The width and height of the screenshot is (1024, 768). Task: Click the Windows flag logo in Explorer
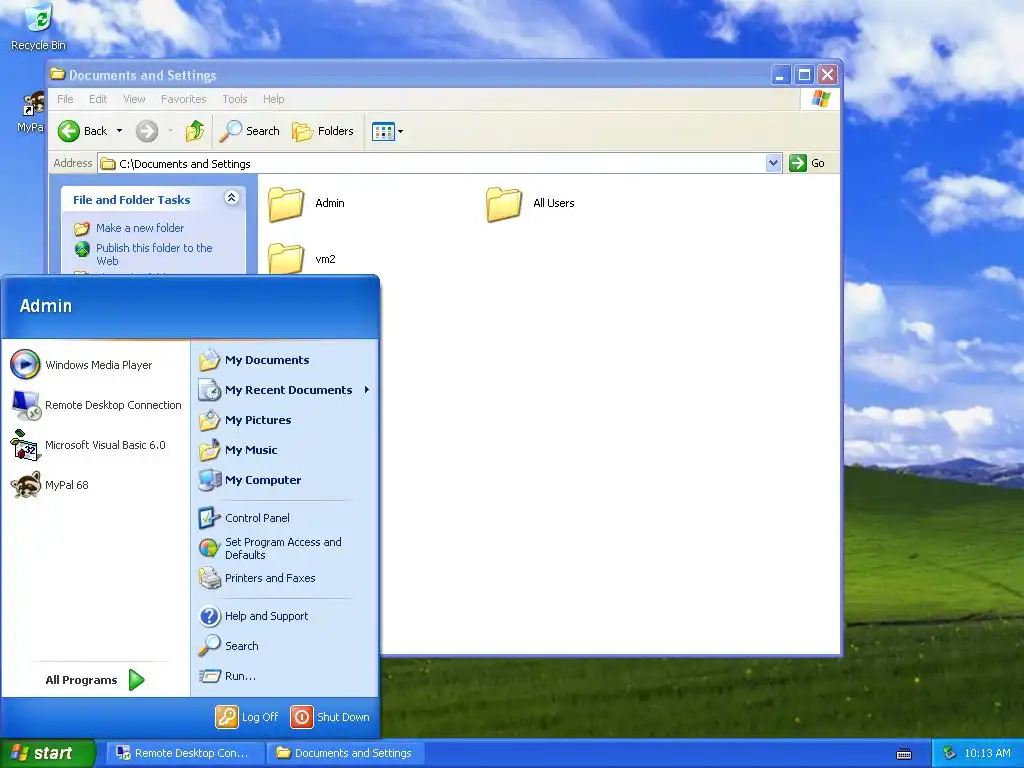[820, 99]
